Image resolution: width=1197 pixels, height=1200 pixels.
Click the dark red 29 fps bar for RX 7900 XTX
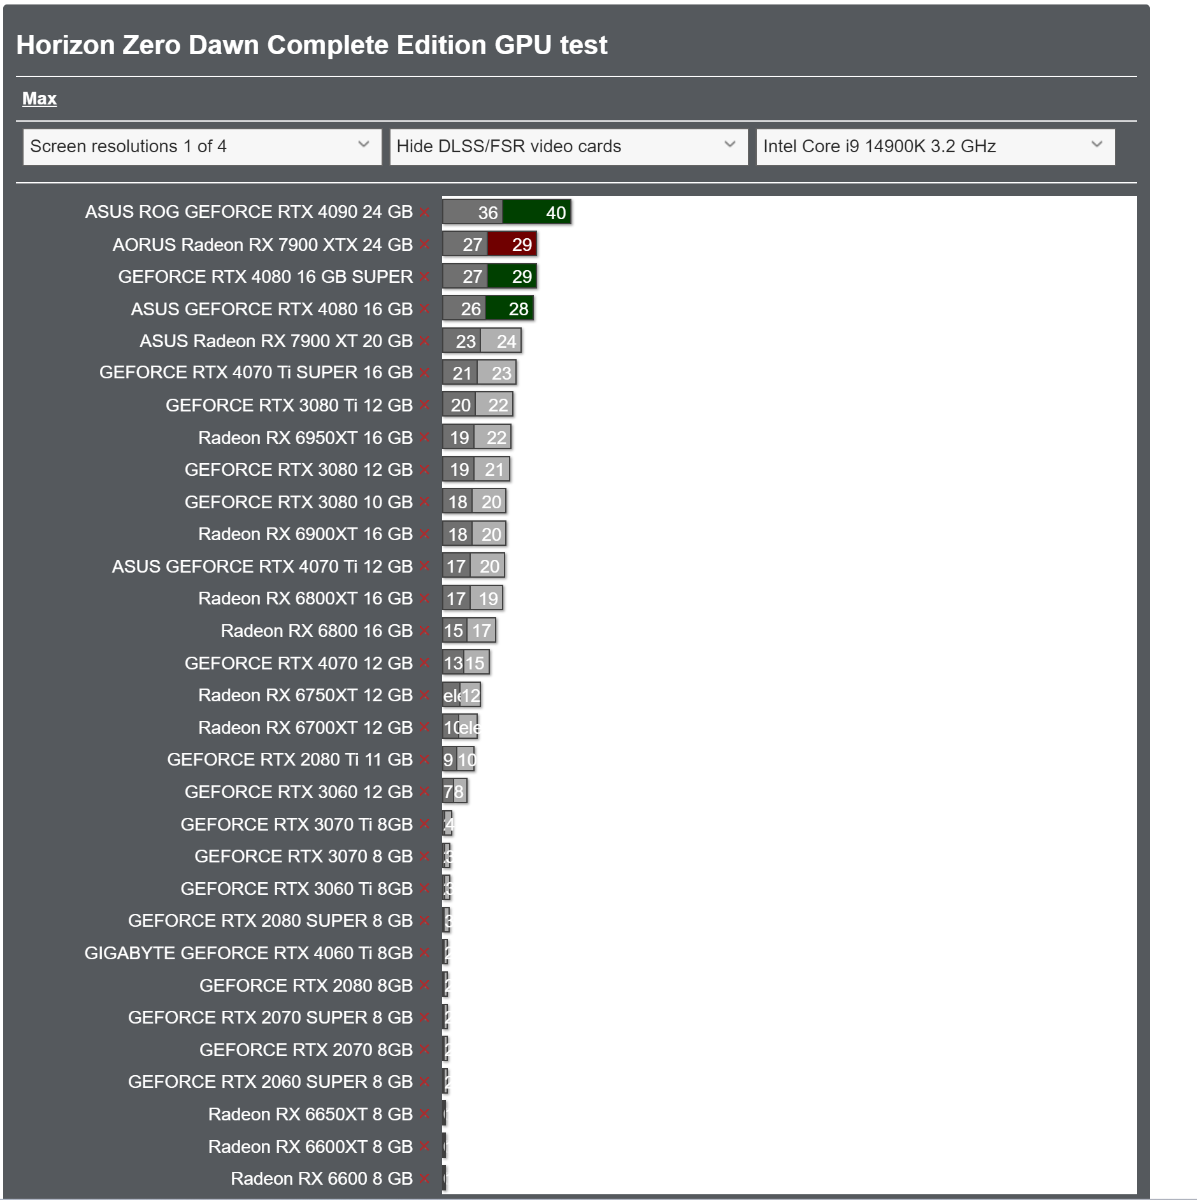coord(512,244)
